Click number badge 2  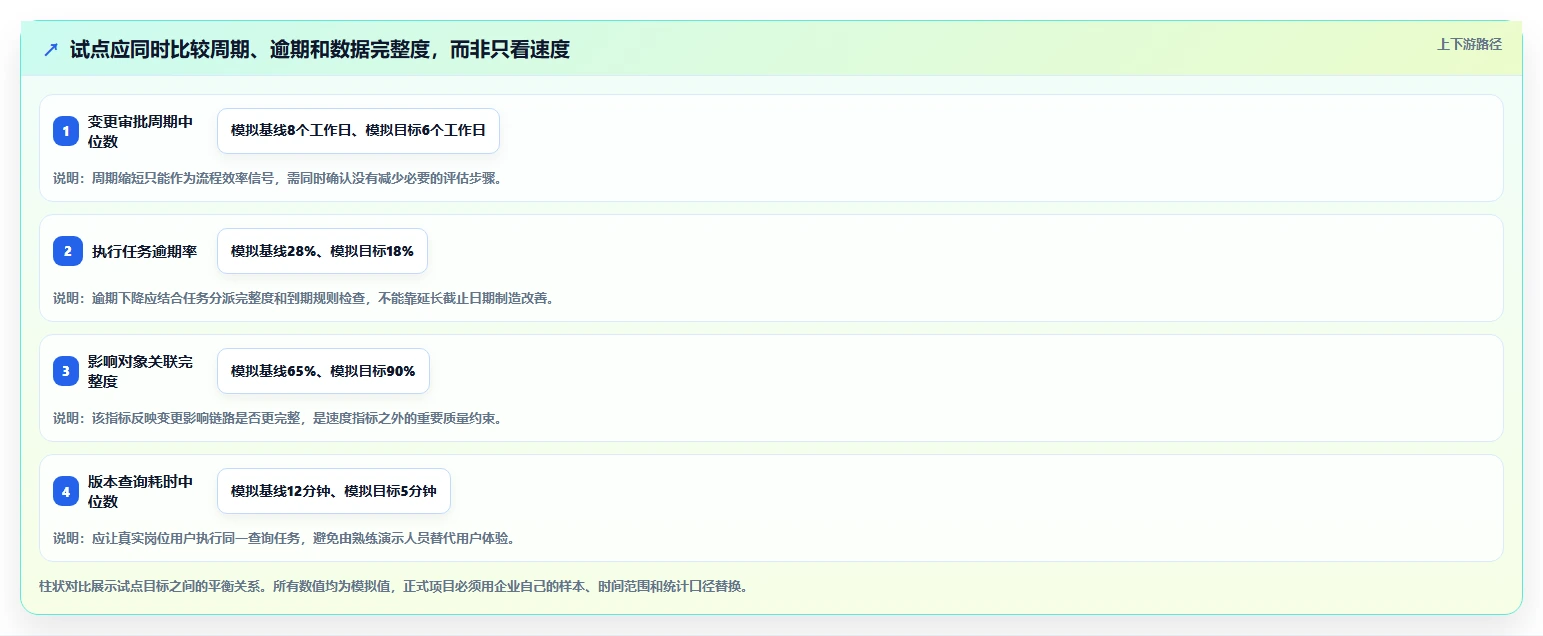tap(68, 251)
